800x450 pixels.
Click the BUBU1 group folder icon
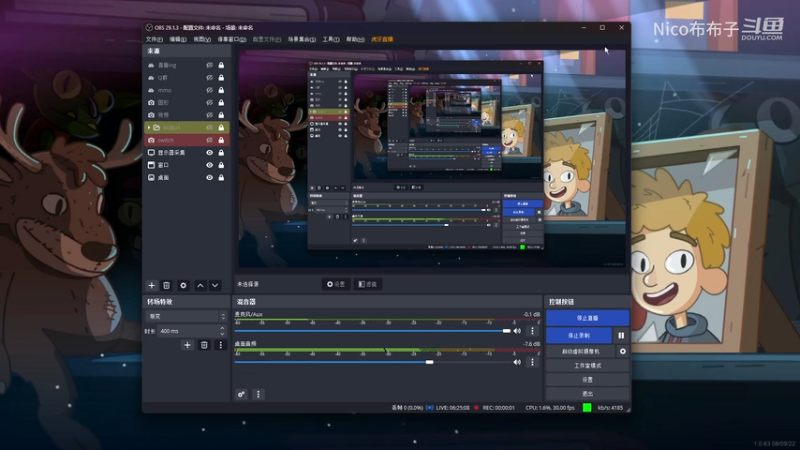point(157,128)
